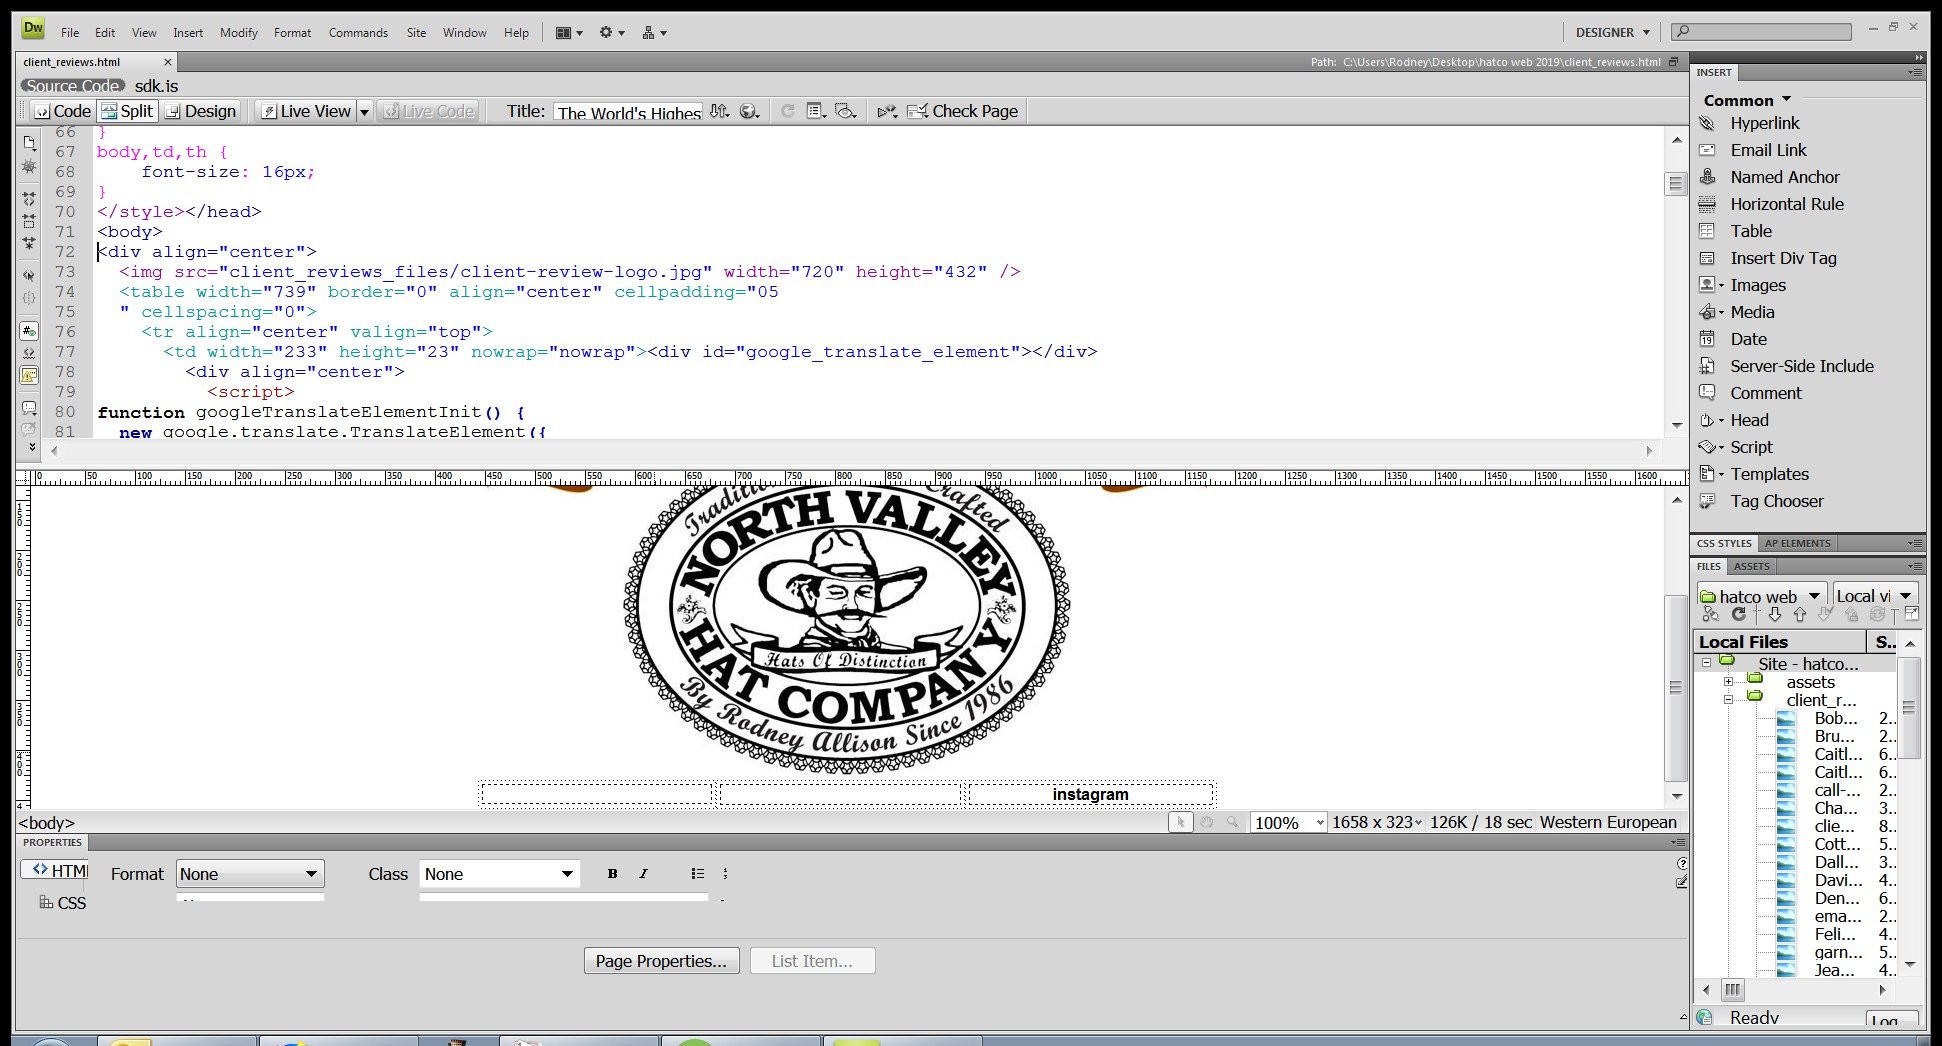Open View options icon in document toolbar
The height and width of the screenshot is (1046, 1942).
click(816, 111)
